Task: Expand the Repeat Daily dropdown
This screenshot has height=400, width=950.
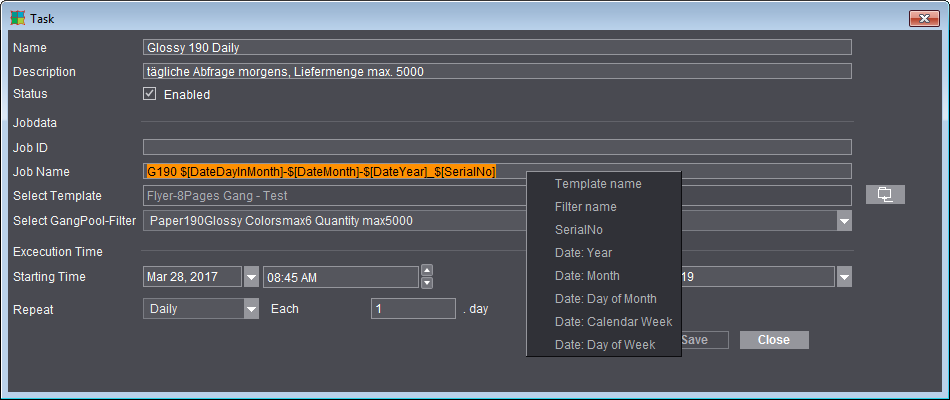Action: [x=251, y=309]
